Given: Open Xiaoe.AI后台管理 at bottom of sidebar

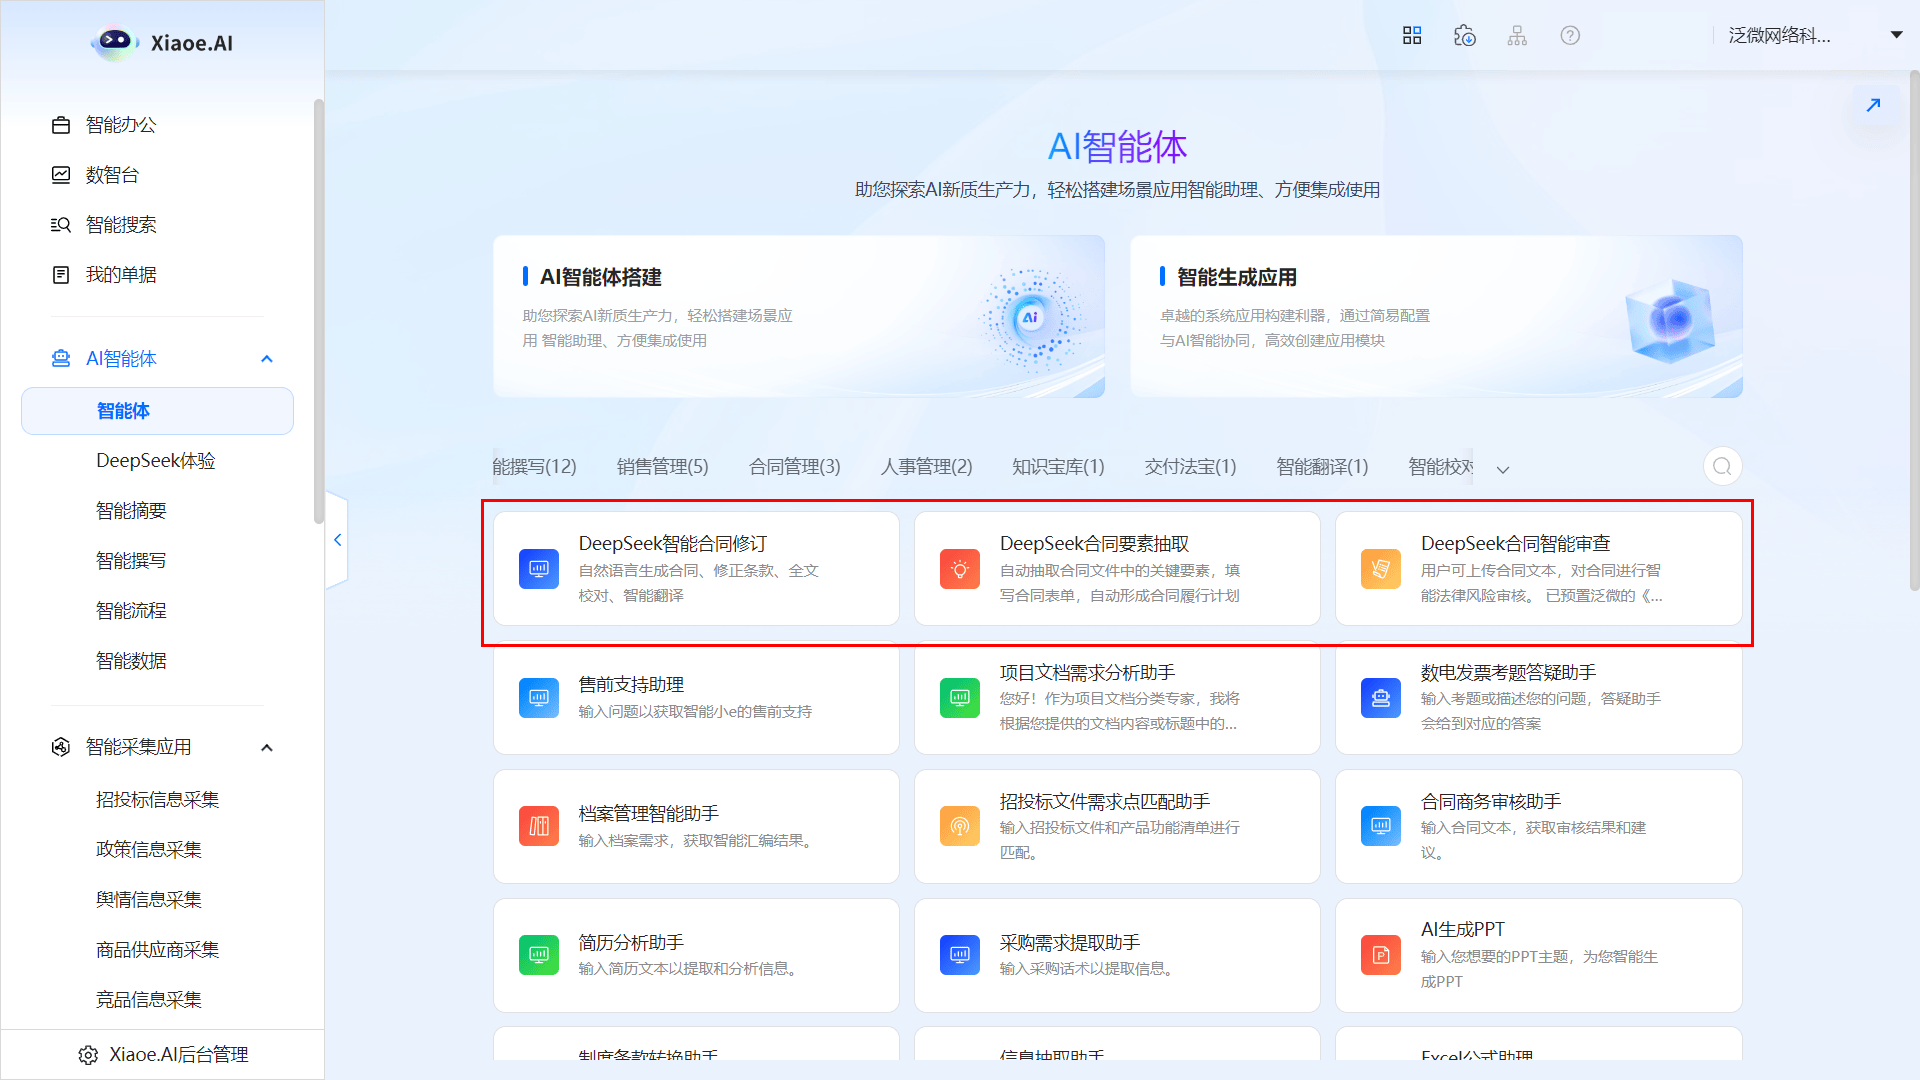Looking at the screenshot, I should coord(161,1053).
